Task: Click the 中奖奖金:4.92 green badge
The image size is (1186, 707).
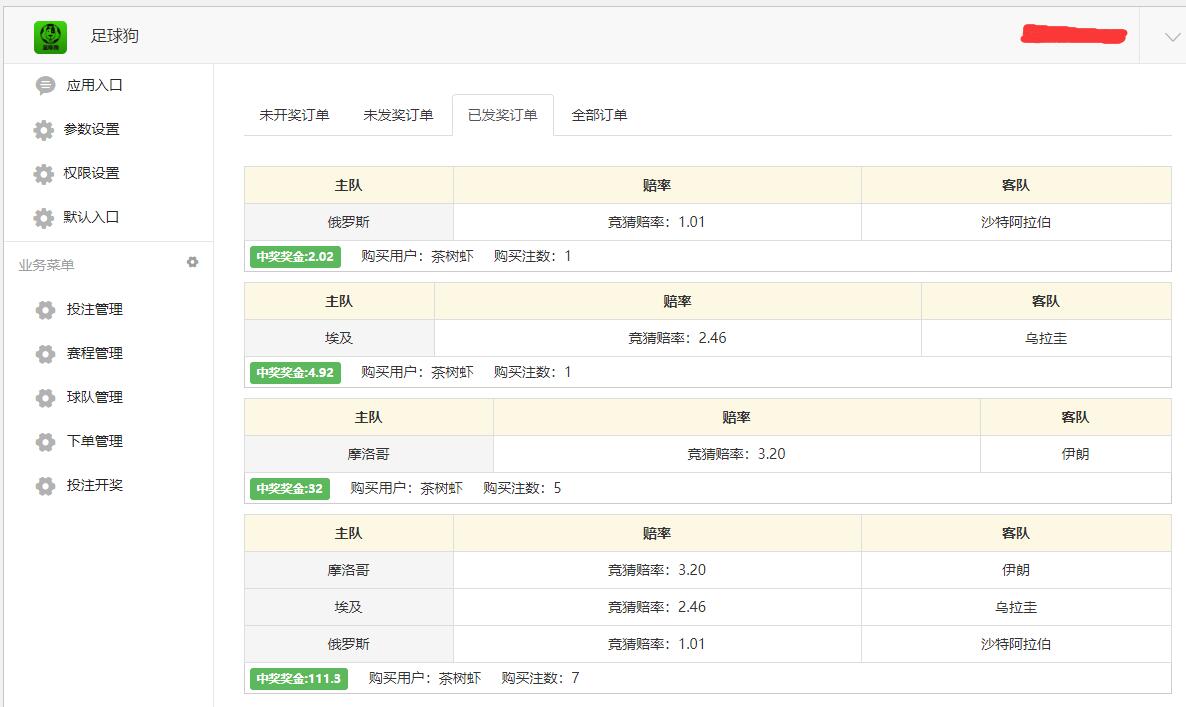Action: click(x=295, y=372)
